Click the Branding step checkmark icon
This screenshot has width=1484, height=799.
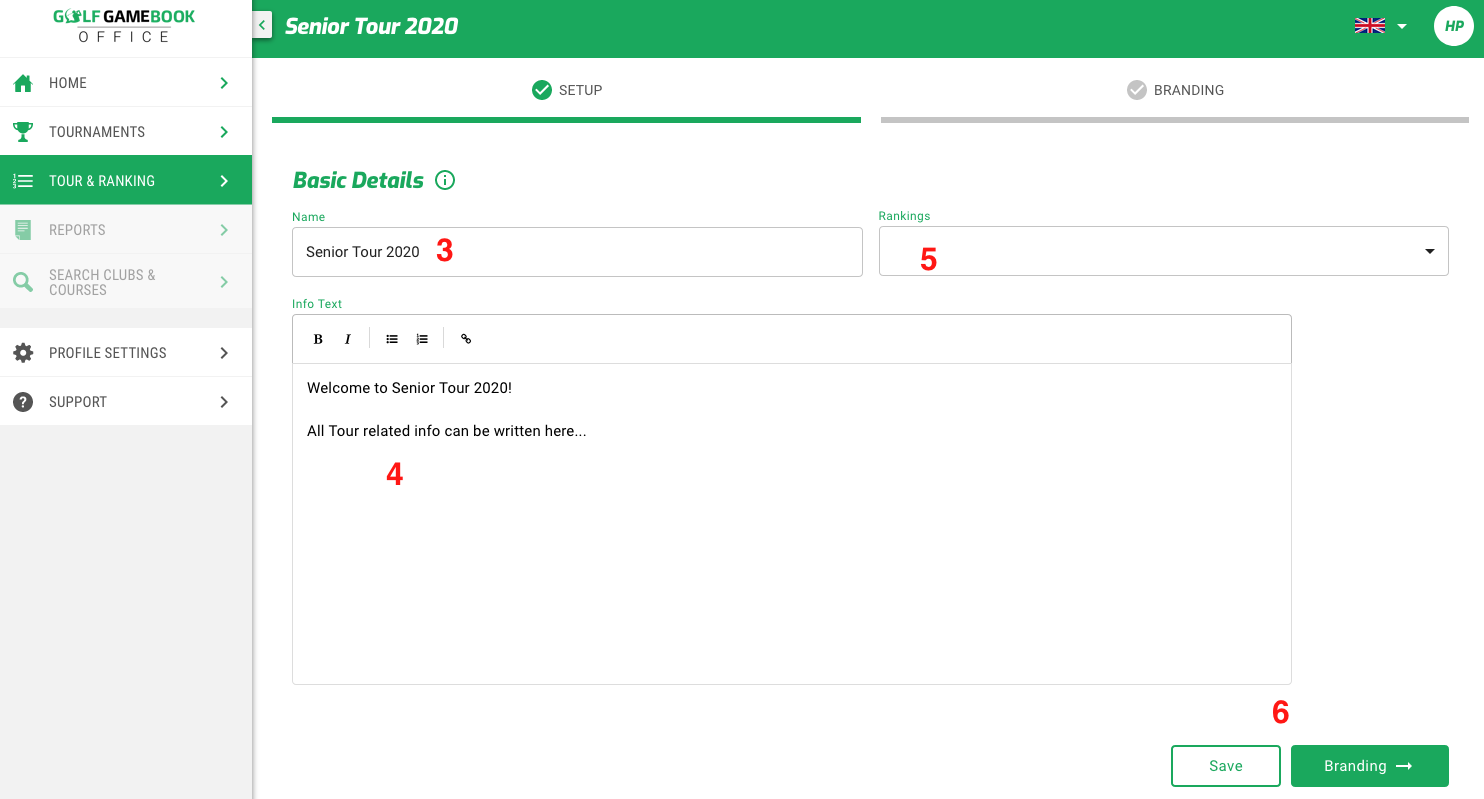click(1137, 90)
